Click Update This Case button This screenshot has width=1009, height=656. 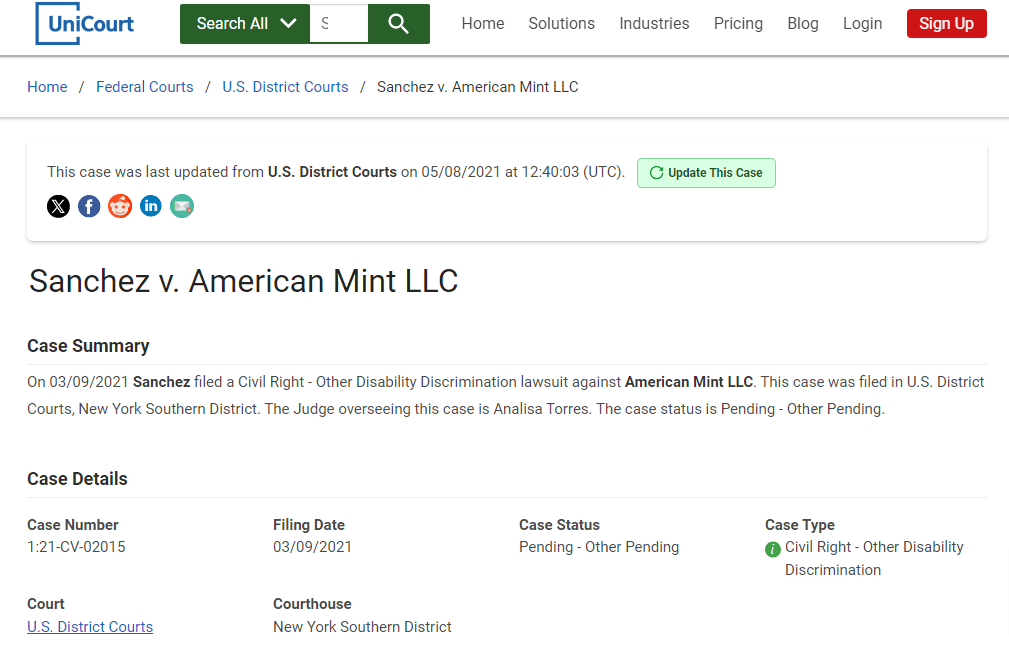tap(706, 173)
